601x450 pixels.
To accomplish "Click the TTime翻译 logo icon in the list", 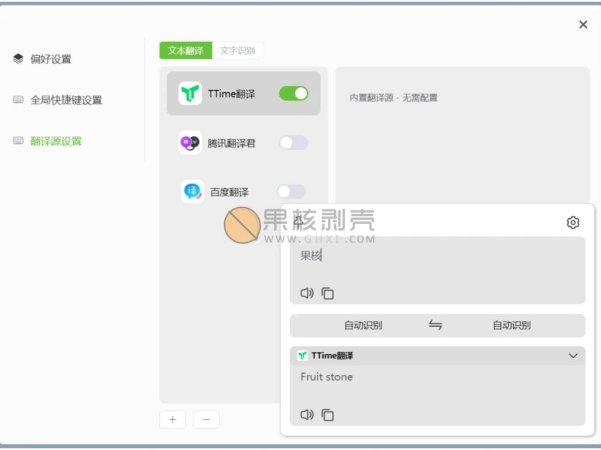I will 190,93.
